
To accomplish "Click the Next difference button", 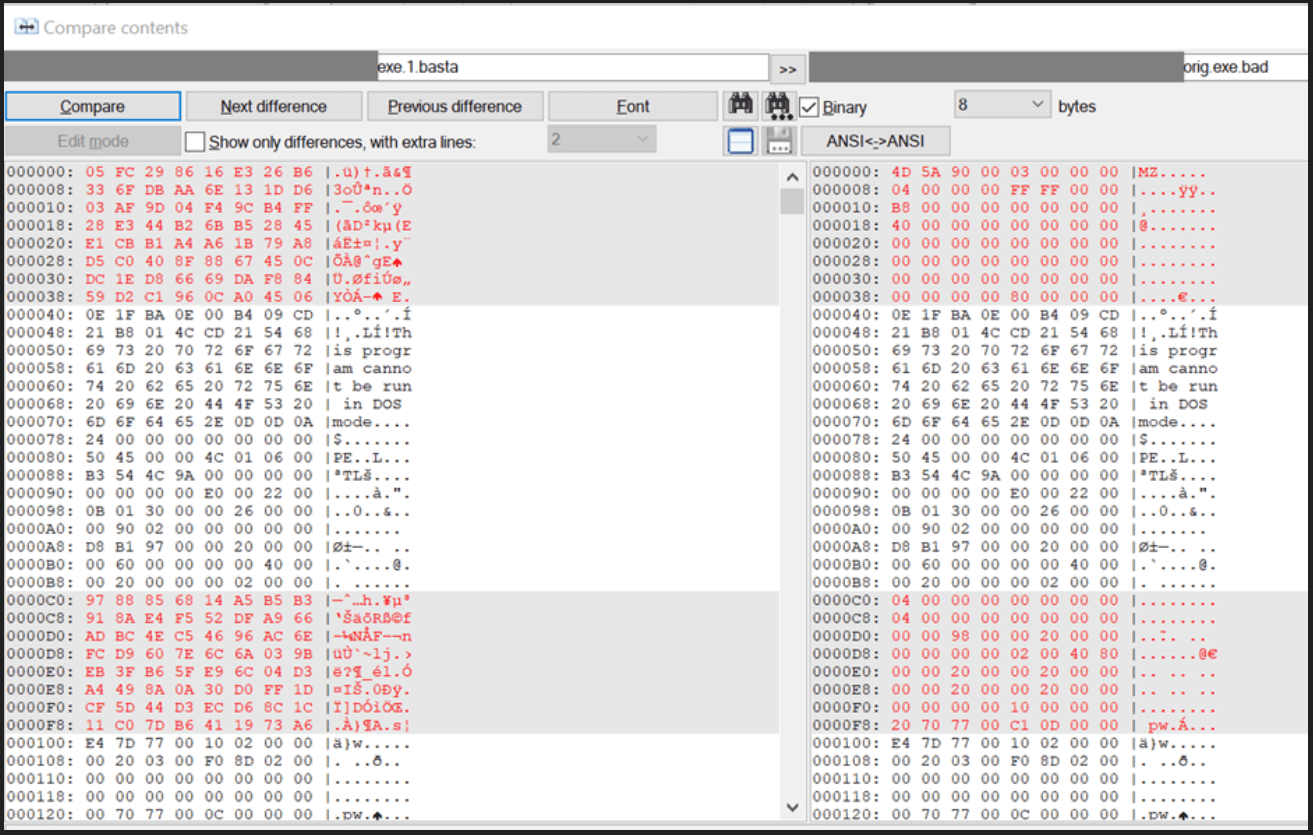I will tap(274, 106).
